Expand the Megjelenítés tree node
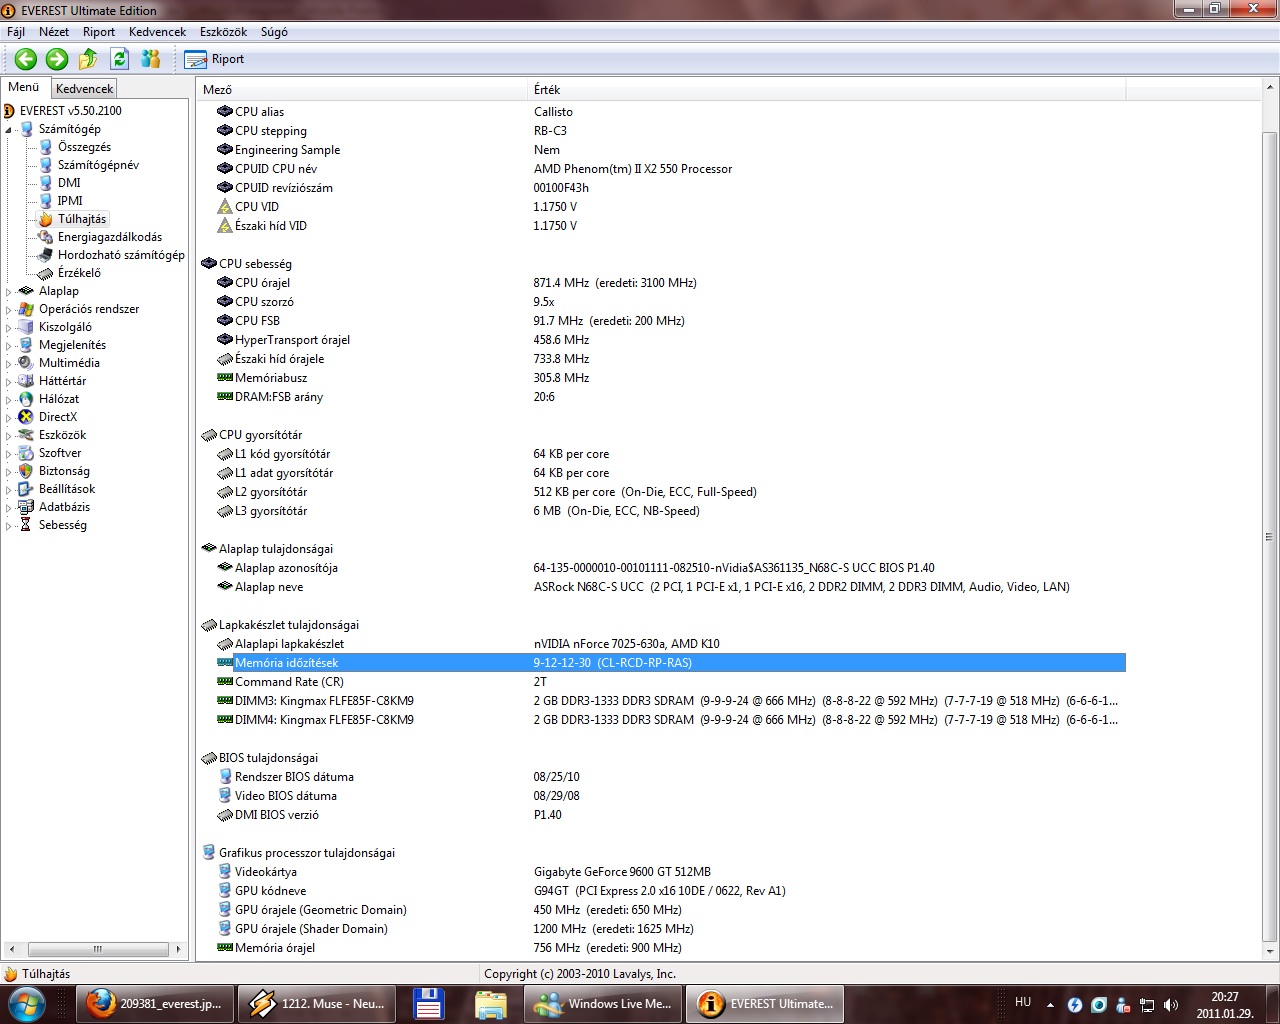The image size is (1280, 1024). pyautogui.click(x=9, y=346)
